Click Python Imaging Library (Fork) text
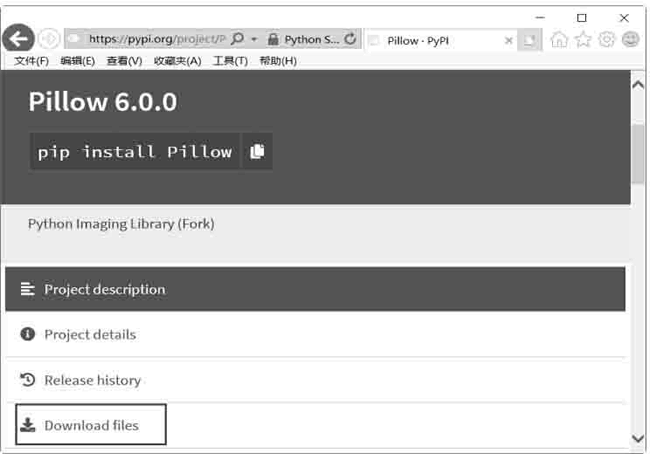The height and width of the screenshot is (454, 650). click(x=121, y=224)
